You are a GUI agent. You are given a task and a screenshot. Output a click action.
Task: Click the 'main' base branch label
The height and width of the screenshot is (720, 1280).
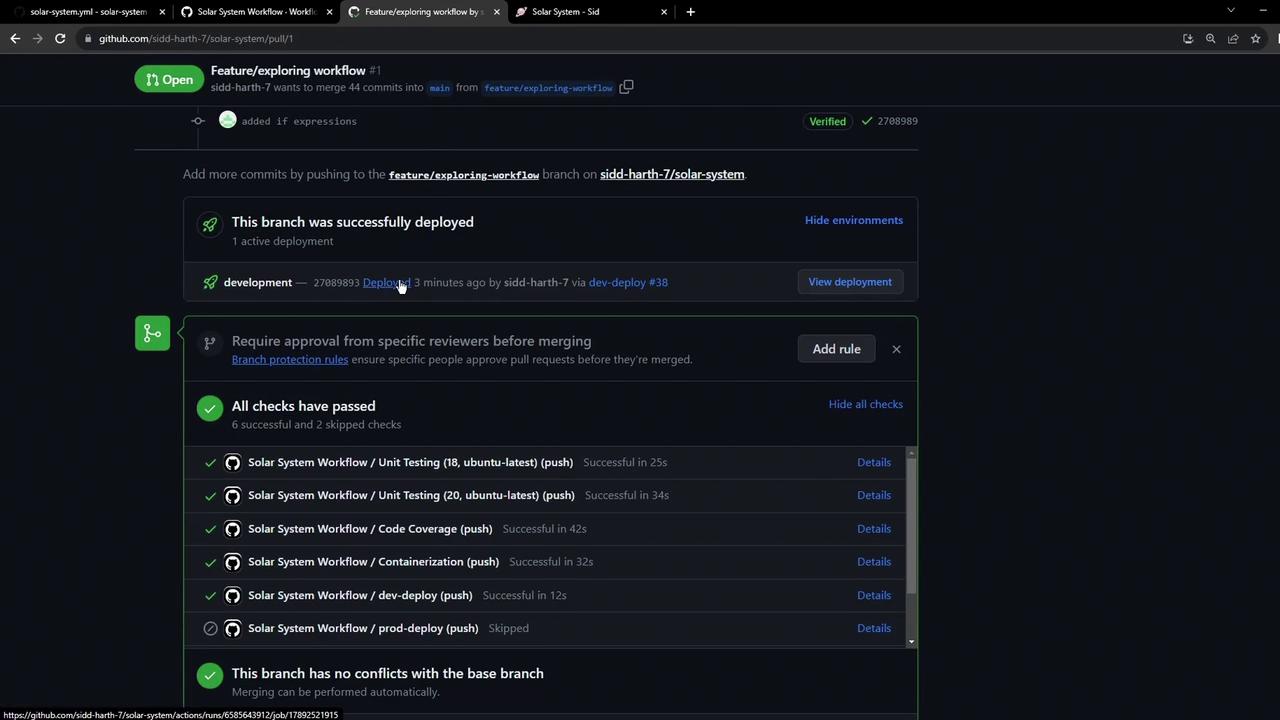click(x=439, y=88)
